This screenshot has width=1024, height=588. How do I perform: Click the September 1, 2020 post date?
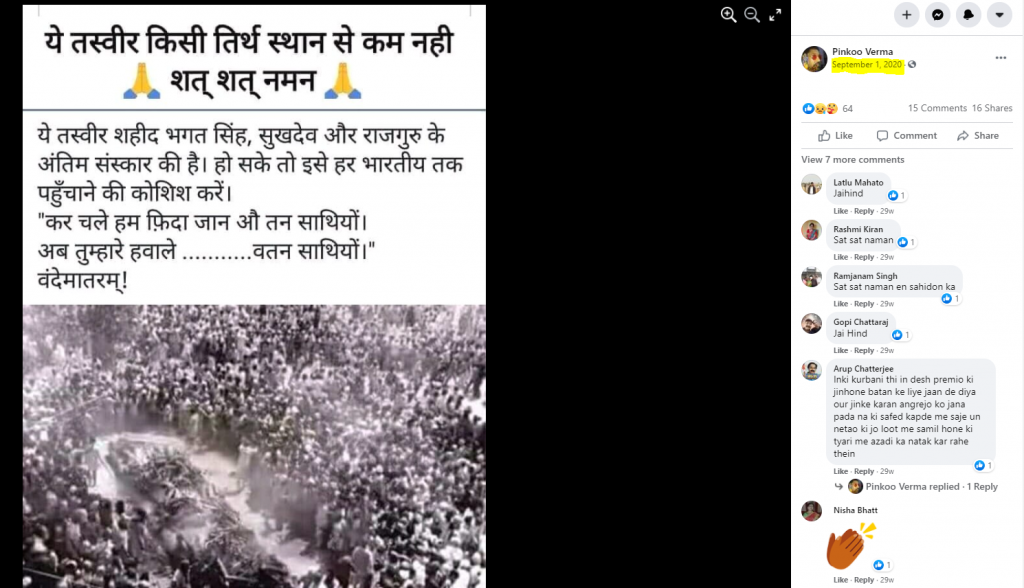(867, 64)
